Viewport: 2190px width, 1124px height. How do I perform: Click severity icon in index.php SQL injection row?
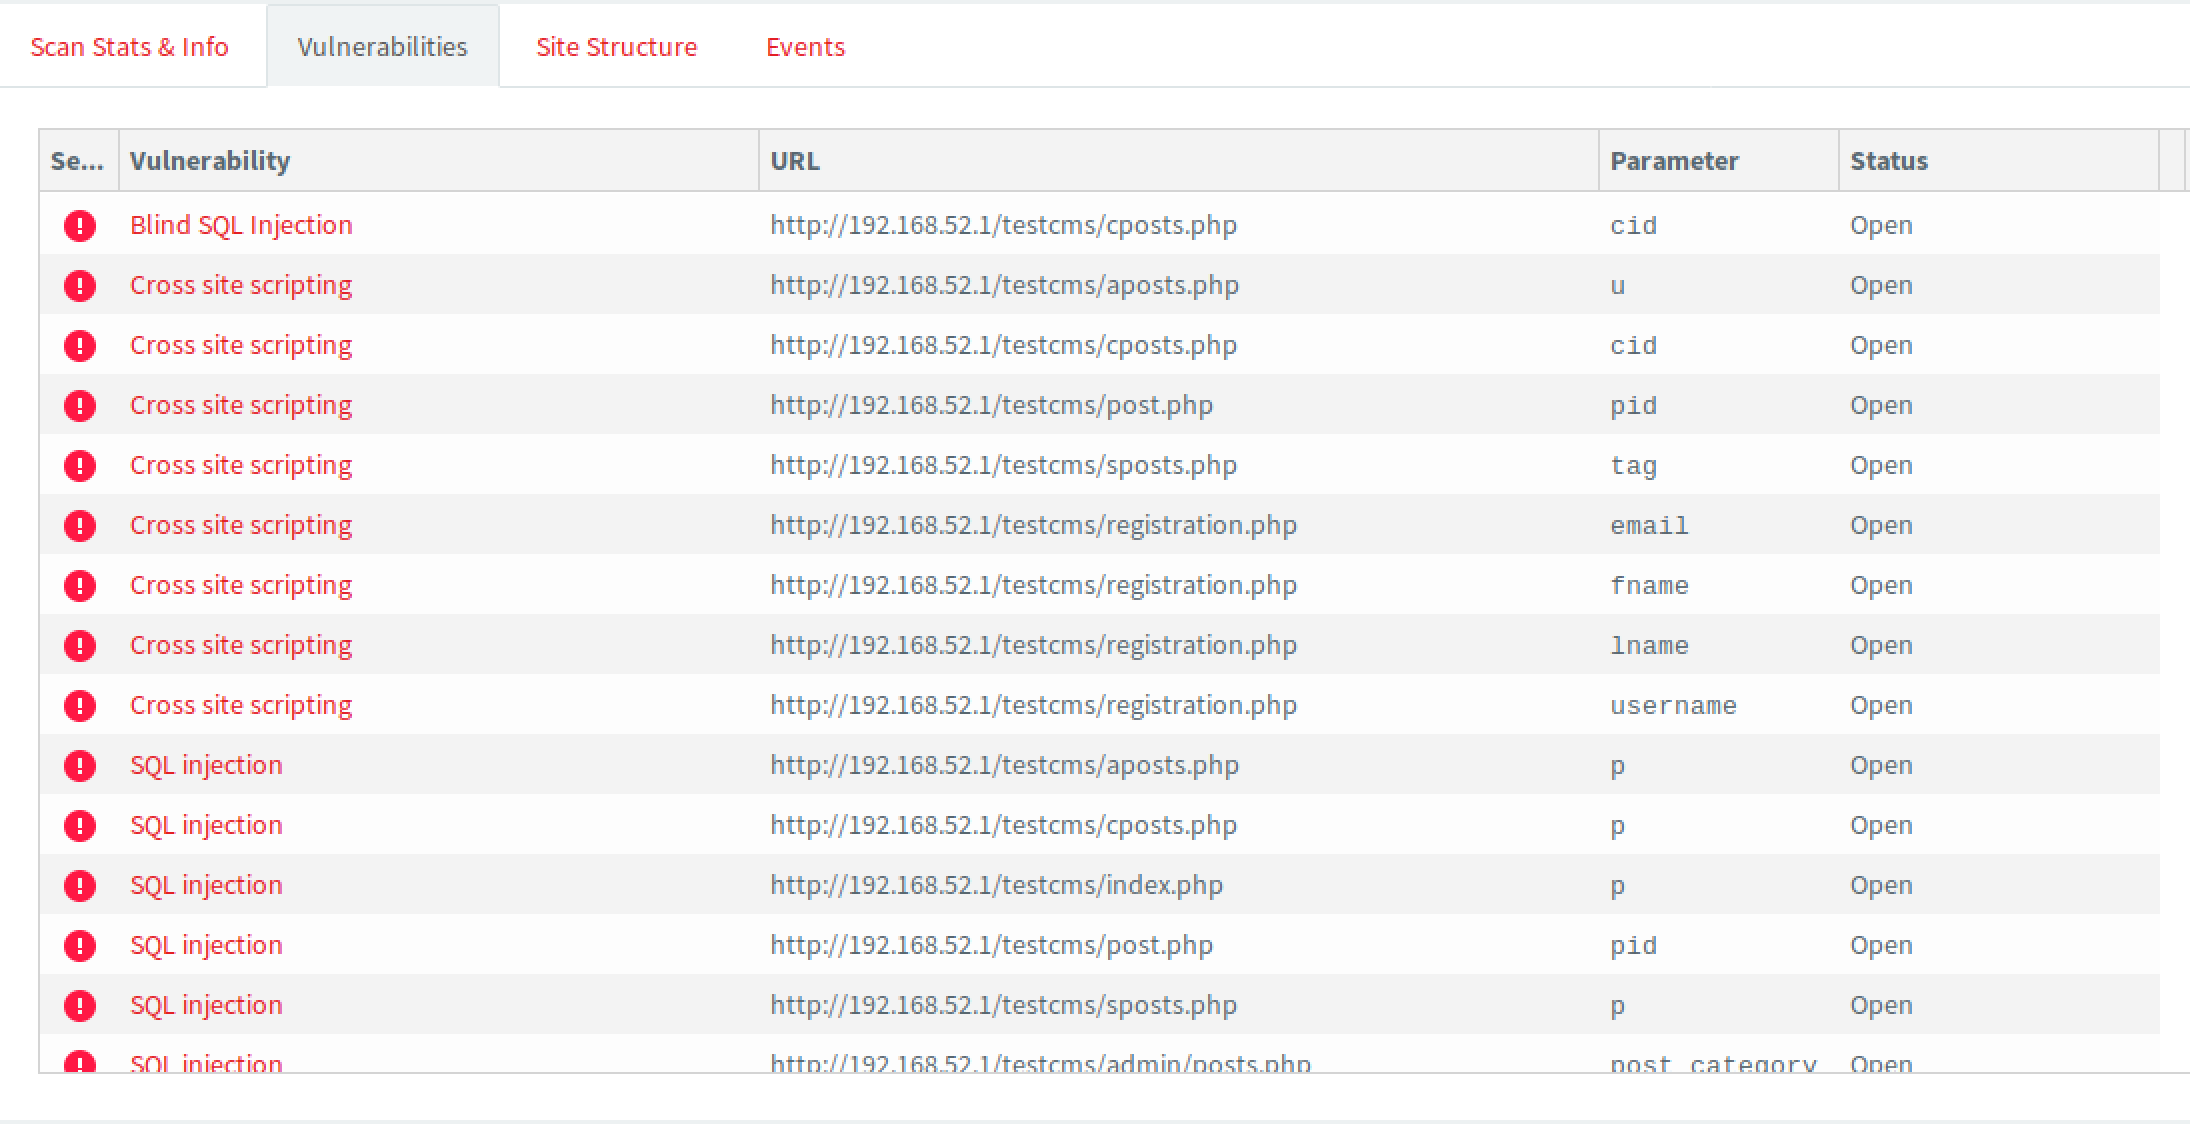[x=80, y=885]
